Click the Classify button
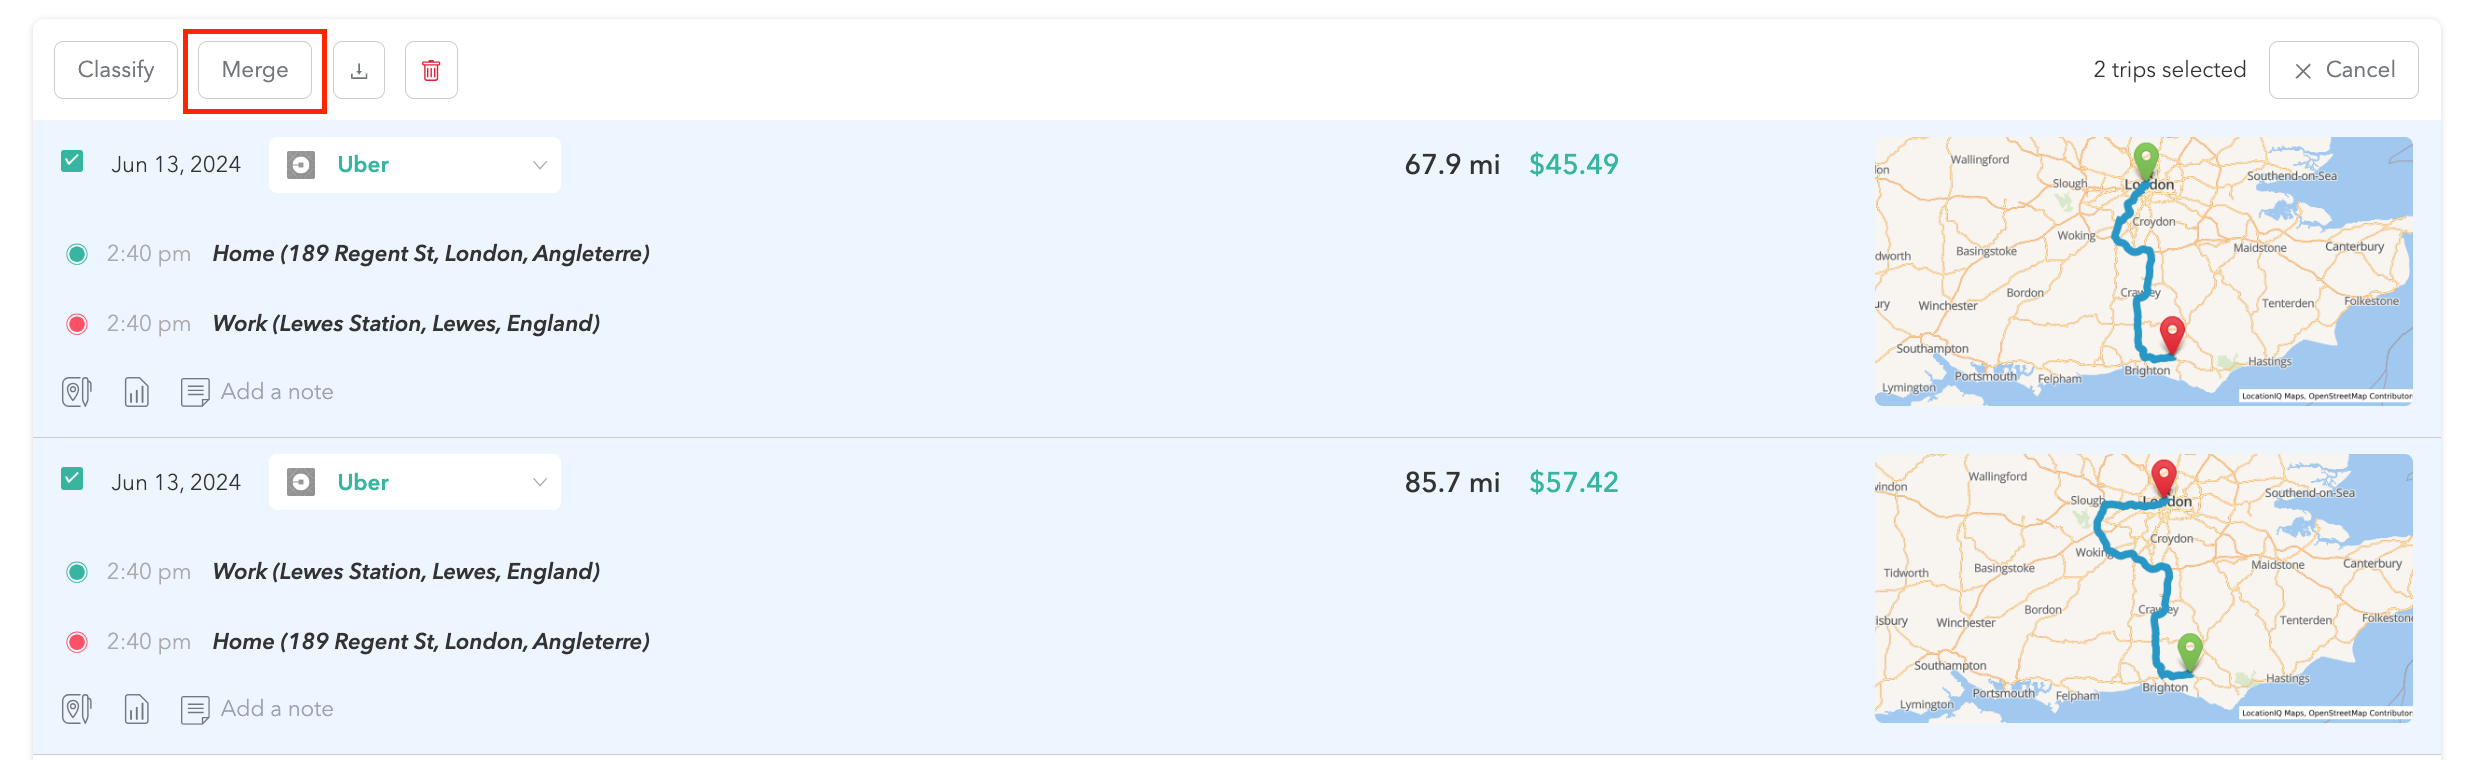The image size is (2472, 760). coord(115,69)
